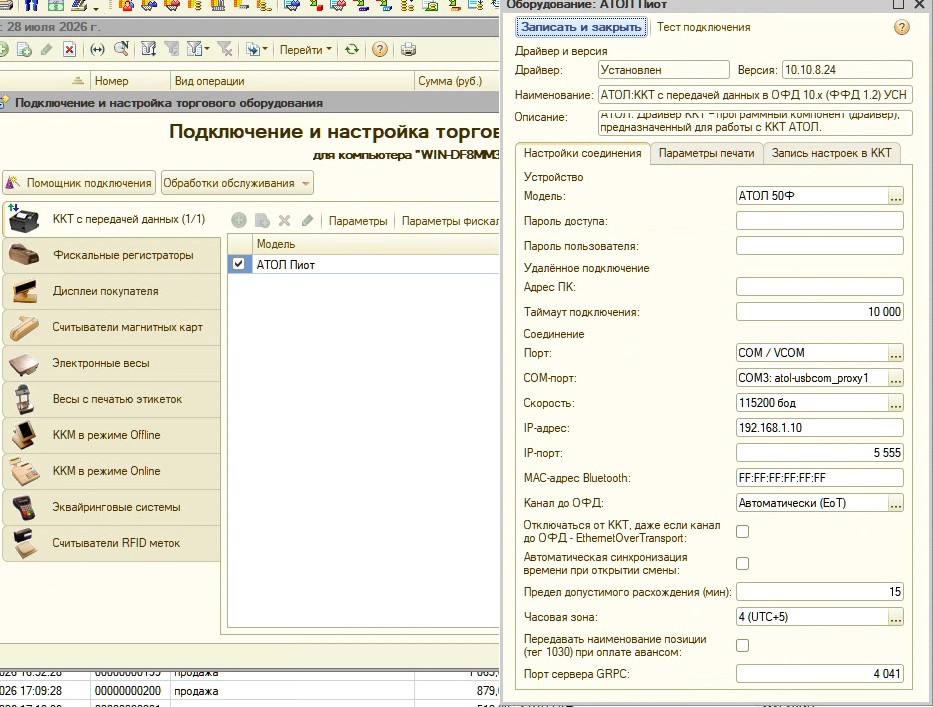This screenshot has width=933, height=707.
Task: Click the IP-адрес field 192.168.1.10
Action: pyautogui.click(x=819, y=428)
